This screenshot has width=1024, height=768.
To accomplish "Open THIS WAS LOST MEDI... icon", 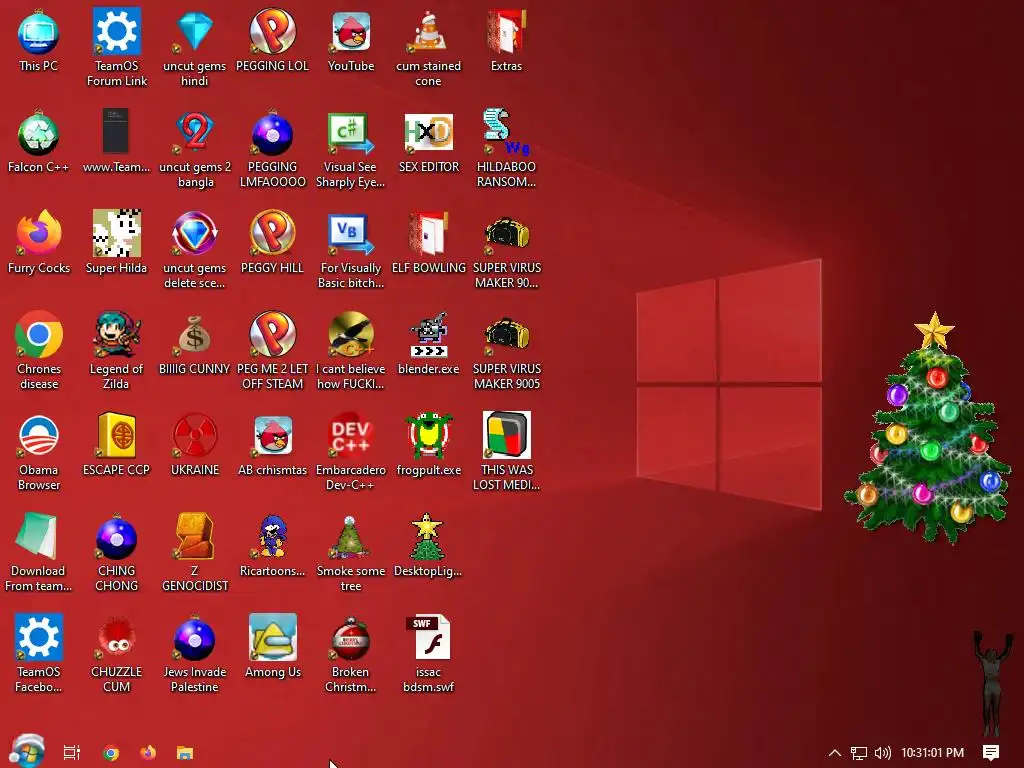I will (506, 451).
